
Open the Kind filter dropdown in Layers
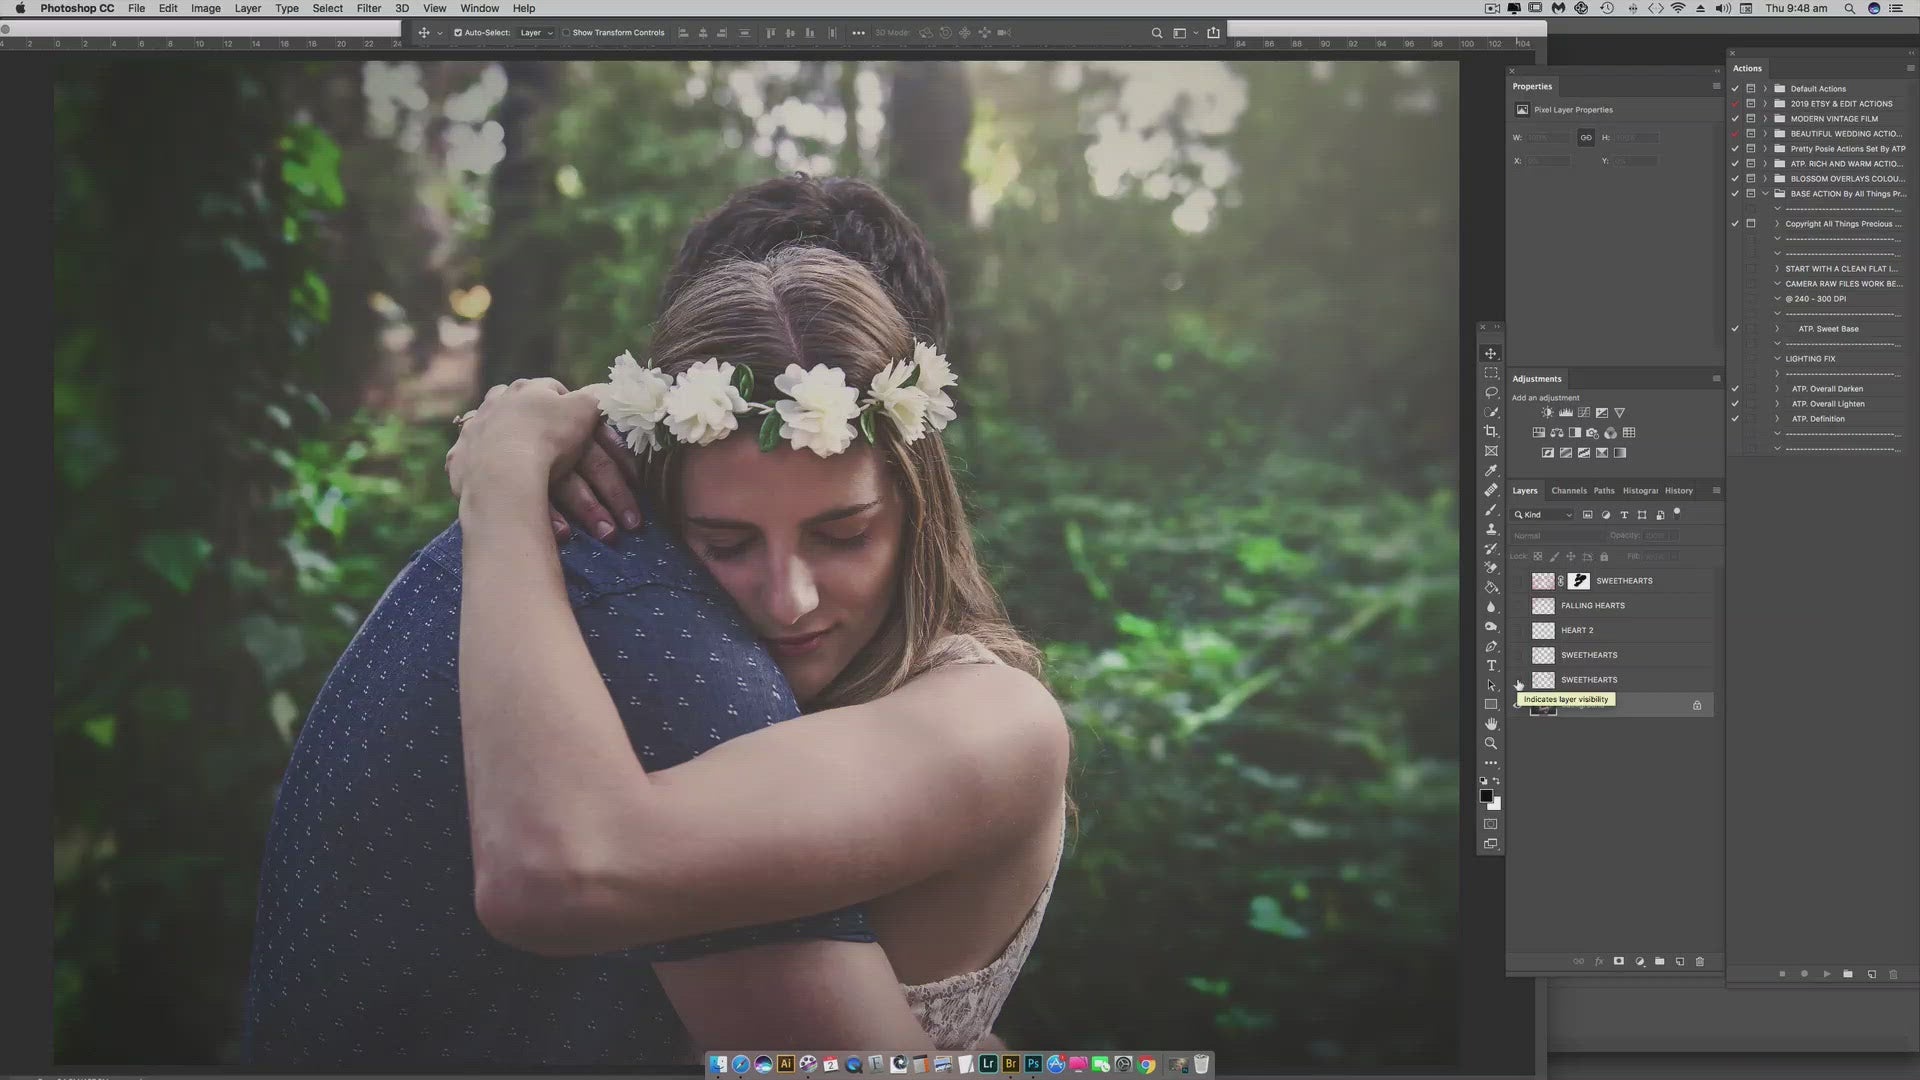[x=1544, y=515]
